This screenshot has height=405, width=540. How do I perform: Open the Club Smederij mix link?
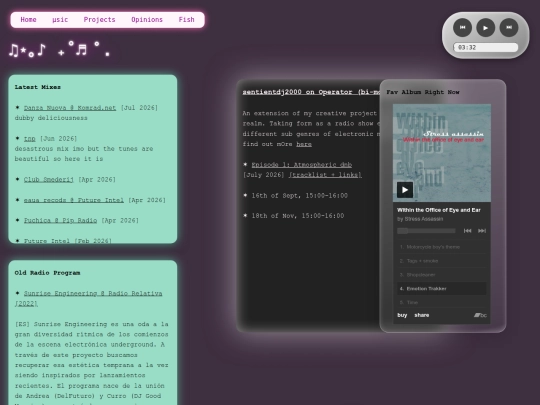point(49,179)
